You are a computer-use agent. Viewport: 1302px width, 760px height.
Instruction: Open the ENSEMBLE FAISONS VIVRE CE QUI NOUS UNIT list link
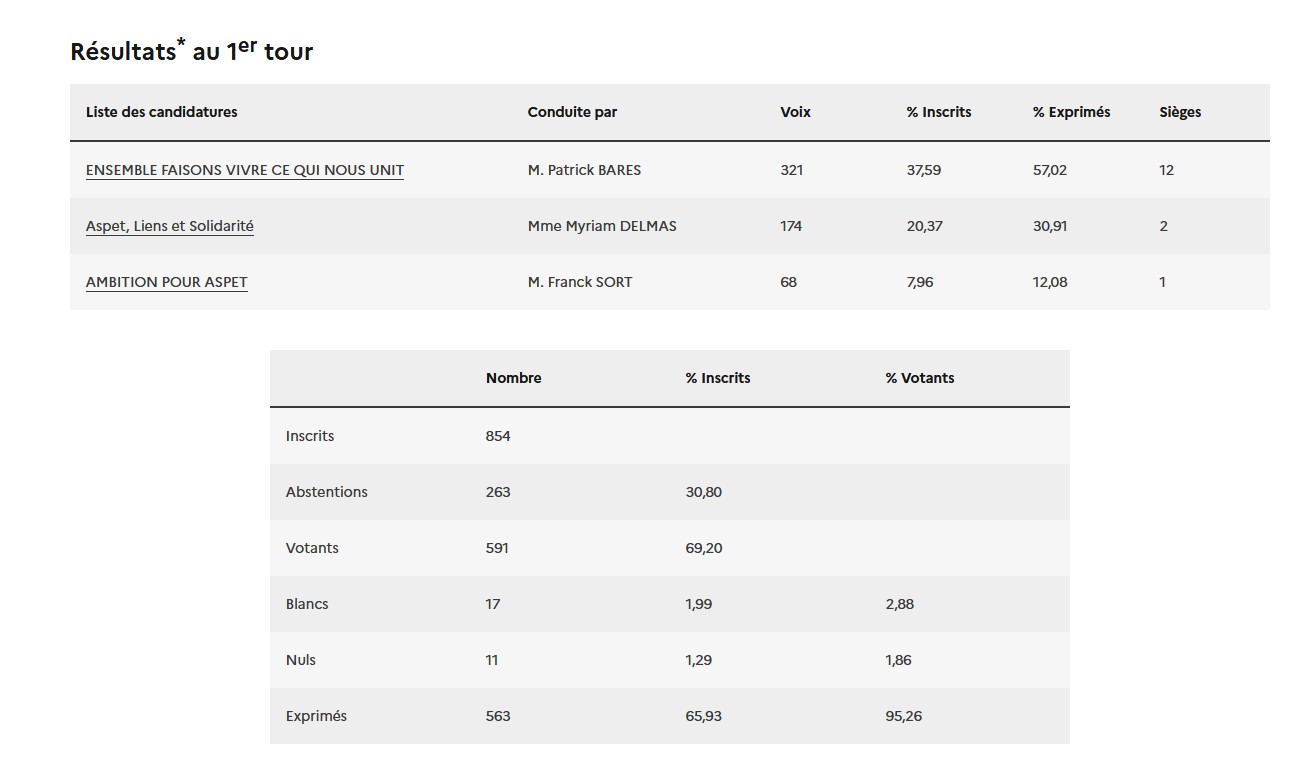click(245, 170)
